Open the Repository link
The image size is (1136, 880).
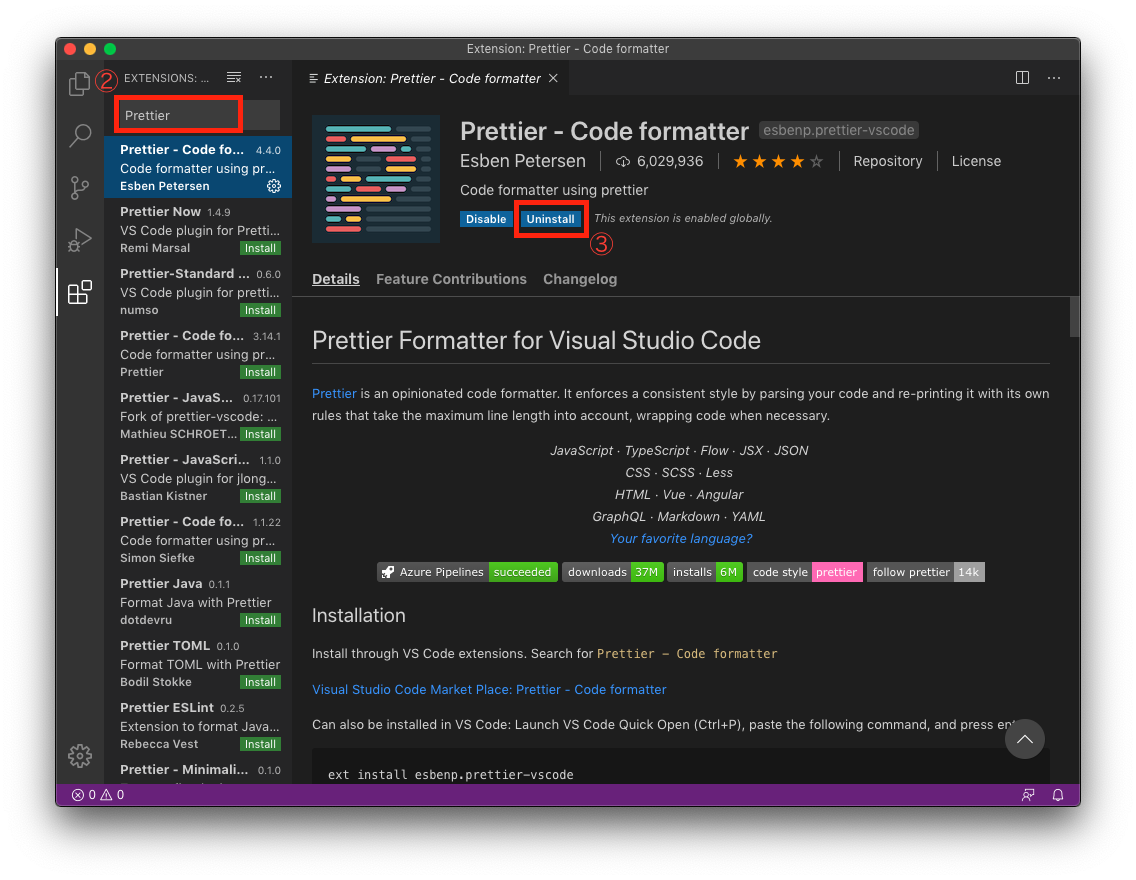click(888, 162)
